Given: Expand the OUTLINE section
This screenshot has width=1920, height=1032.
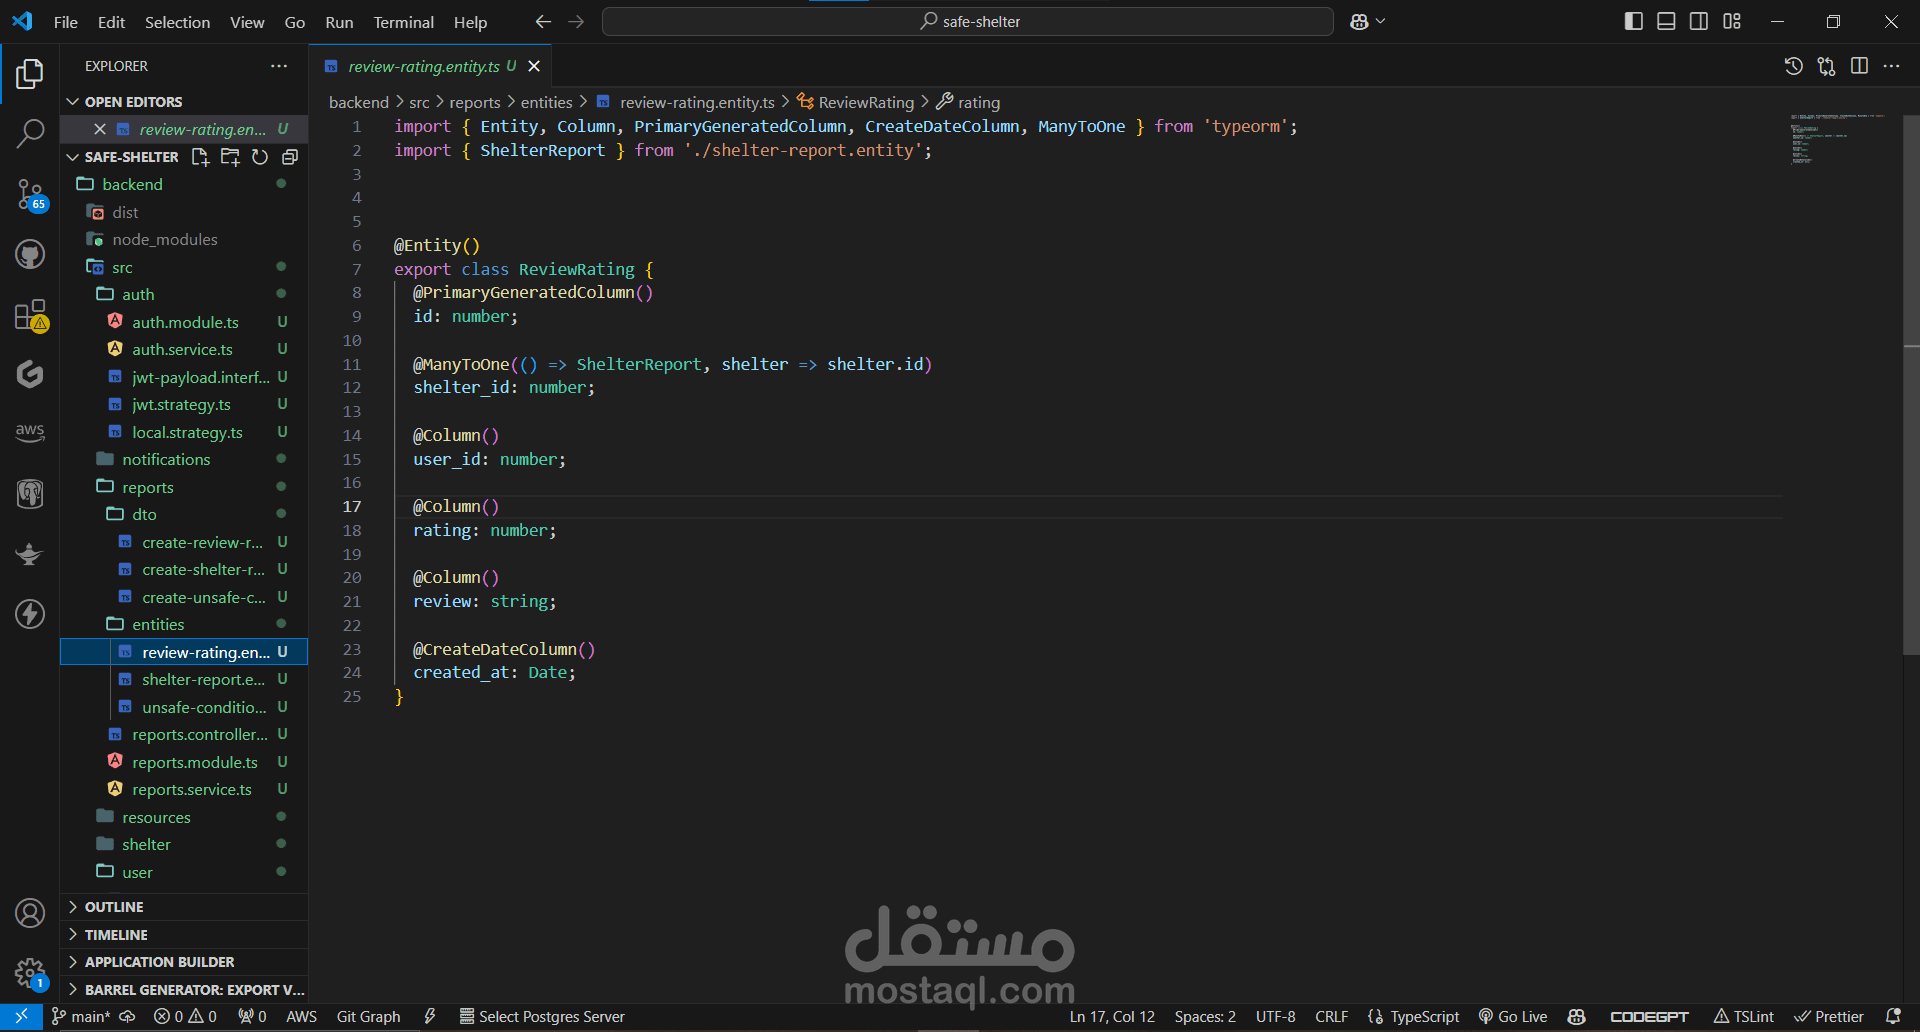Looking at the screenshot, I should [x=185, y=907].
